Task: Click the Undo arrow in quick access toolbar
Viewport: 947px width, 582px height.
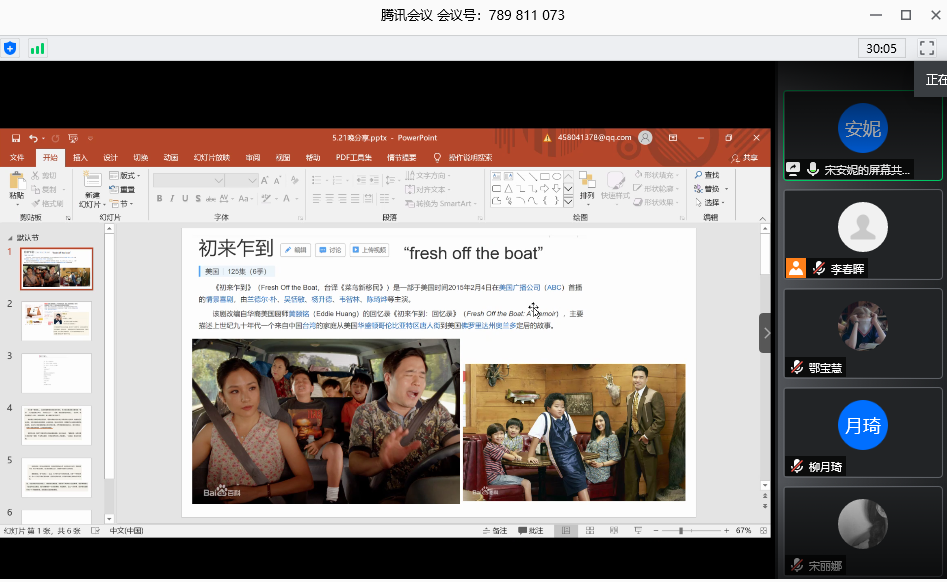Action: [x=33, y=138]
